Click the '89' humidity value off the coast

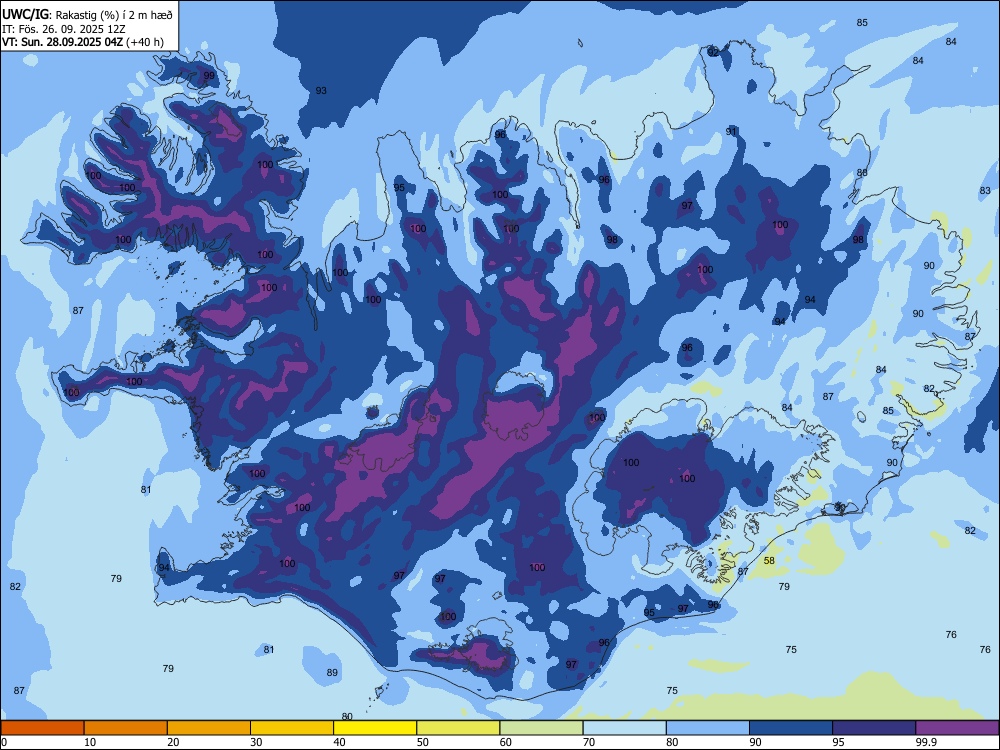(x=332, y=672)
